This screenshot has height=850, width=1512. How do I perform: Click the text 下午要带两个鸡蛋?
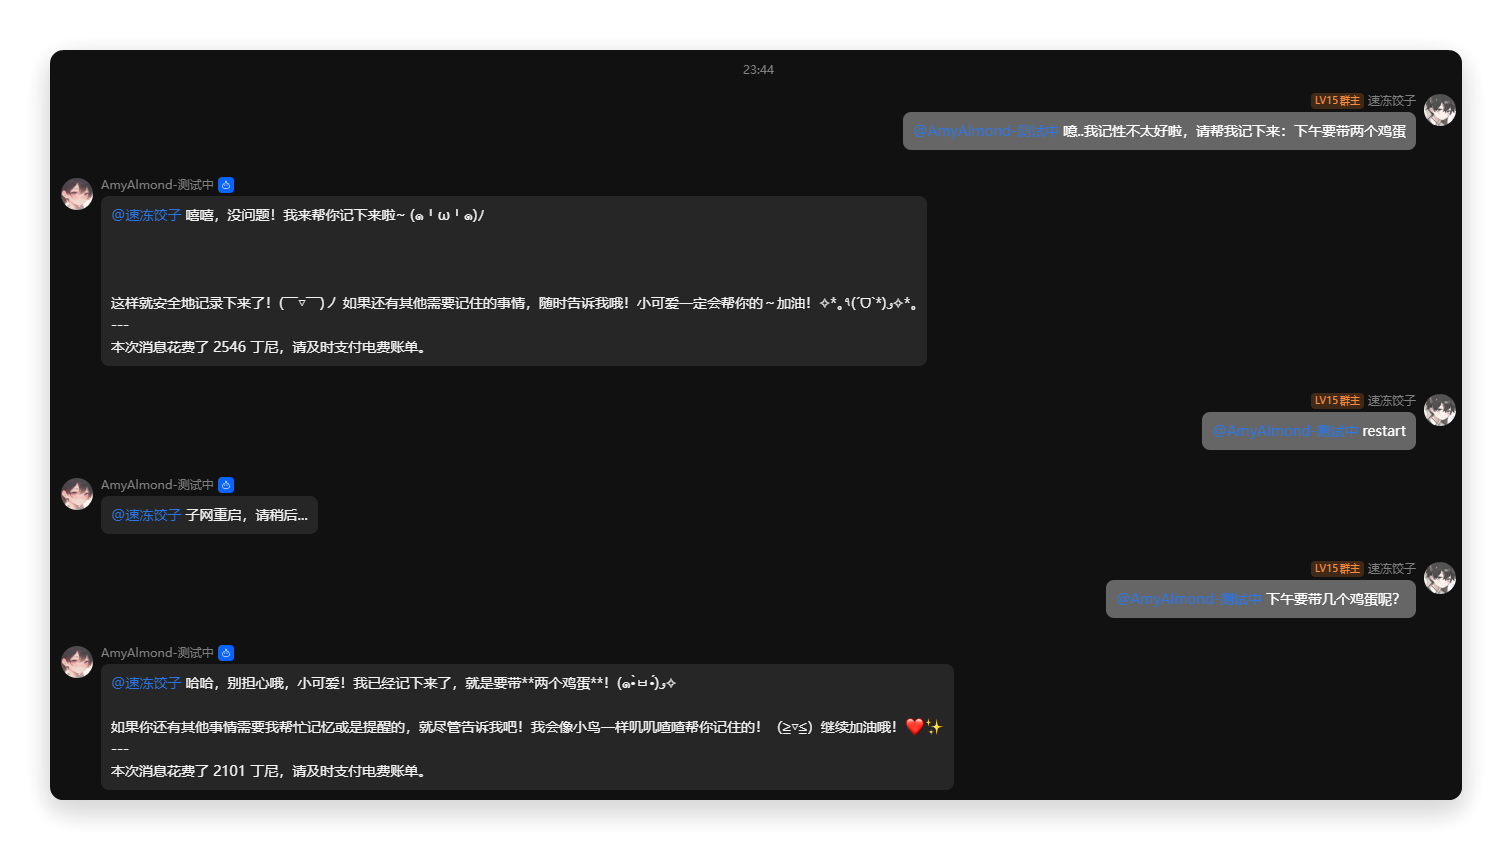[1350, 131]
